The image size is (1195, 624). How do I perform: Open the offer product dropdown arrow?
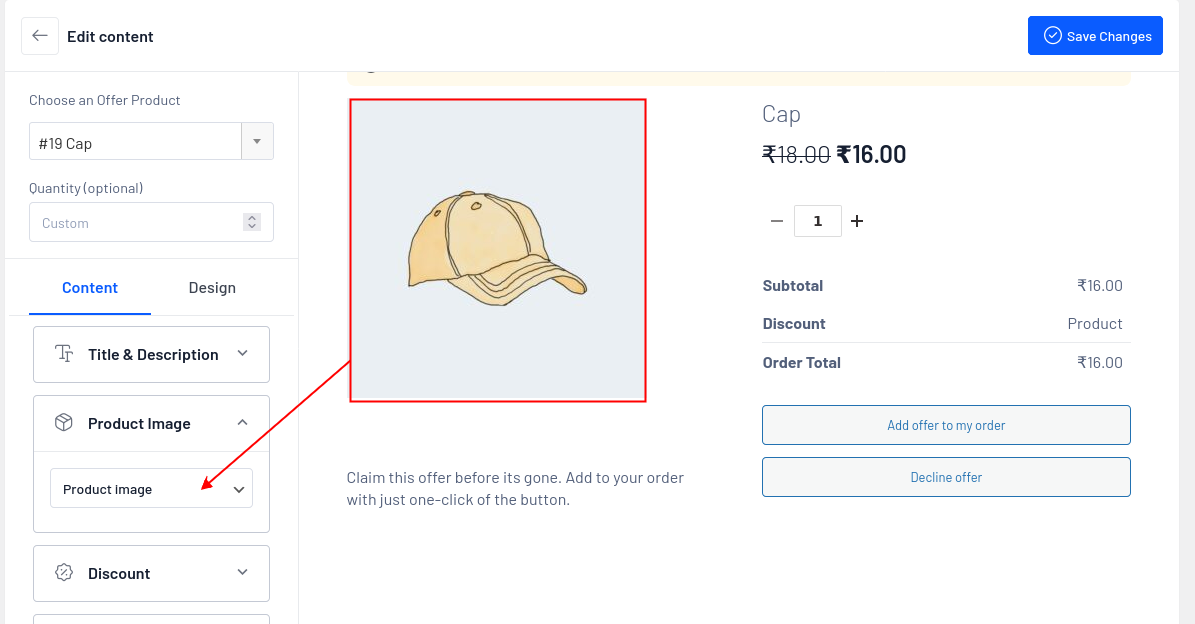pos(257,142)
